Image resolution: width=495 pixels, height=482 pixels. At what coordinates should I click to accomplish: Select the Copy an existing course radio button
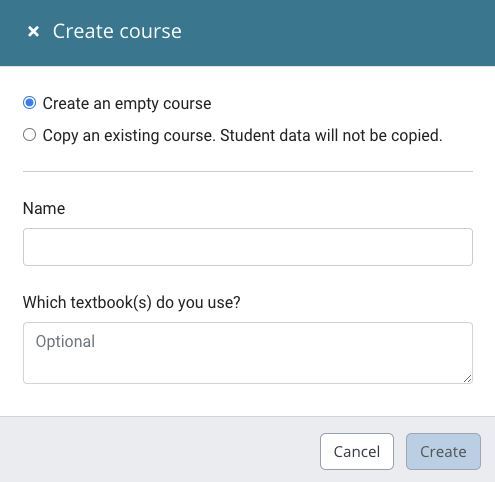point(29,135)
